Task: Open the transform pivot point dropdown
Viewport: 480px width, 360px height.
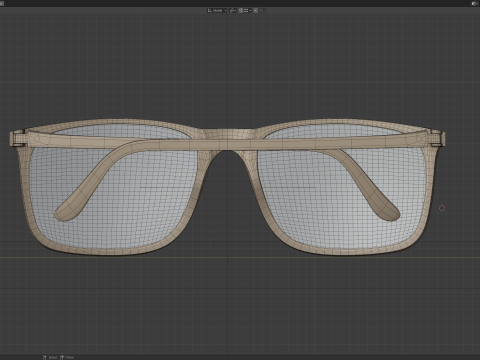Action: click(x=233, y=10)
